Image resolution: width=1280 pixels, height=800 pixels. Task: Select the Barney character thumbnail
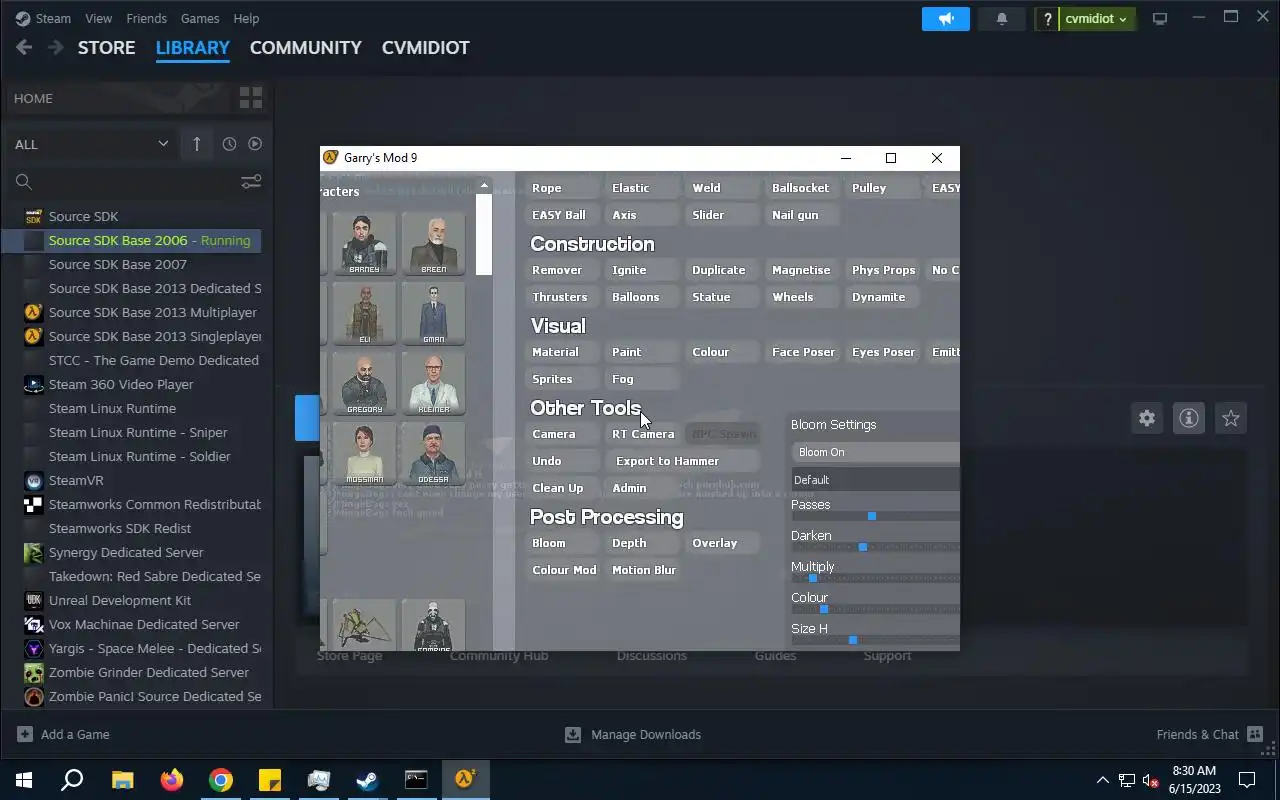[x=364, y=243]
